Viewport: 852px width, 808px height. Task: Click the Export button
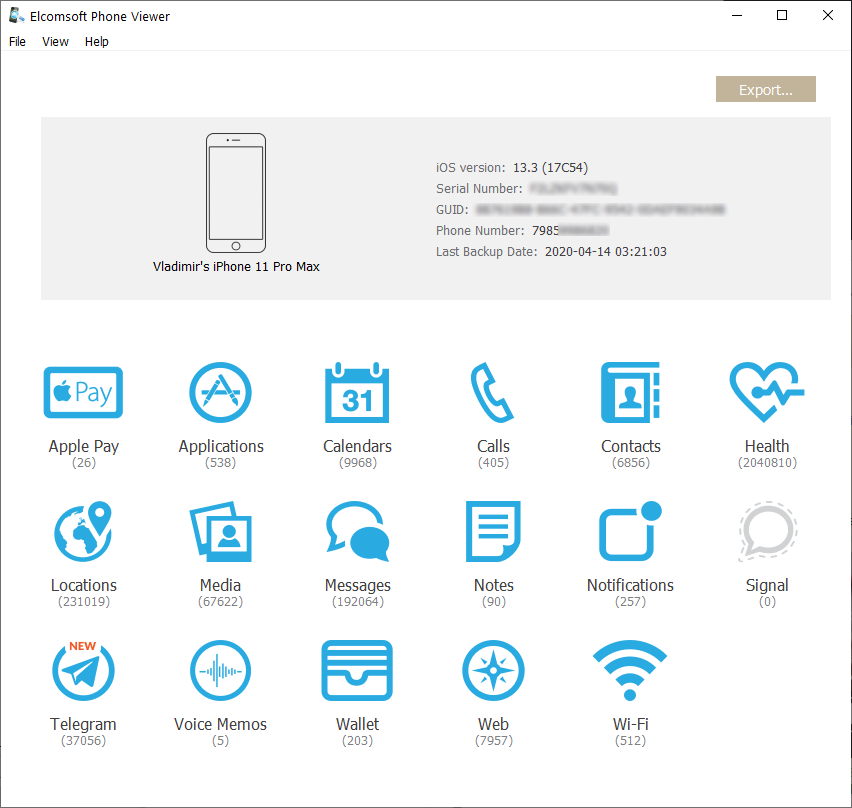tap(765, 90)
